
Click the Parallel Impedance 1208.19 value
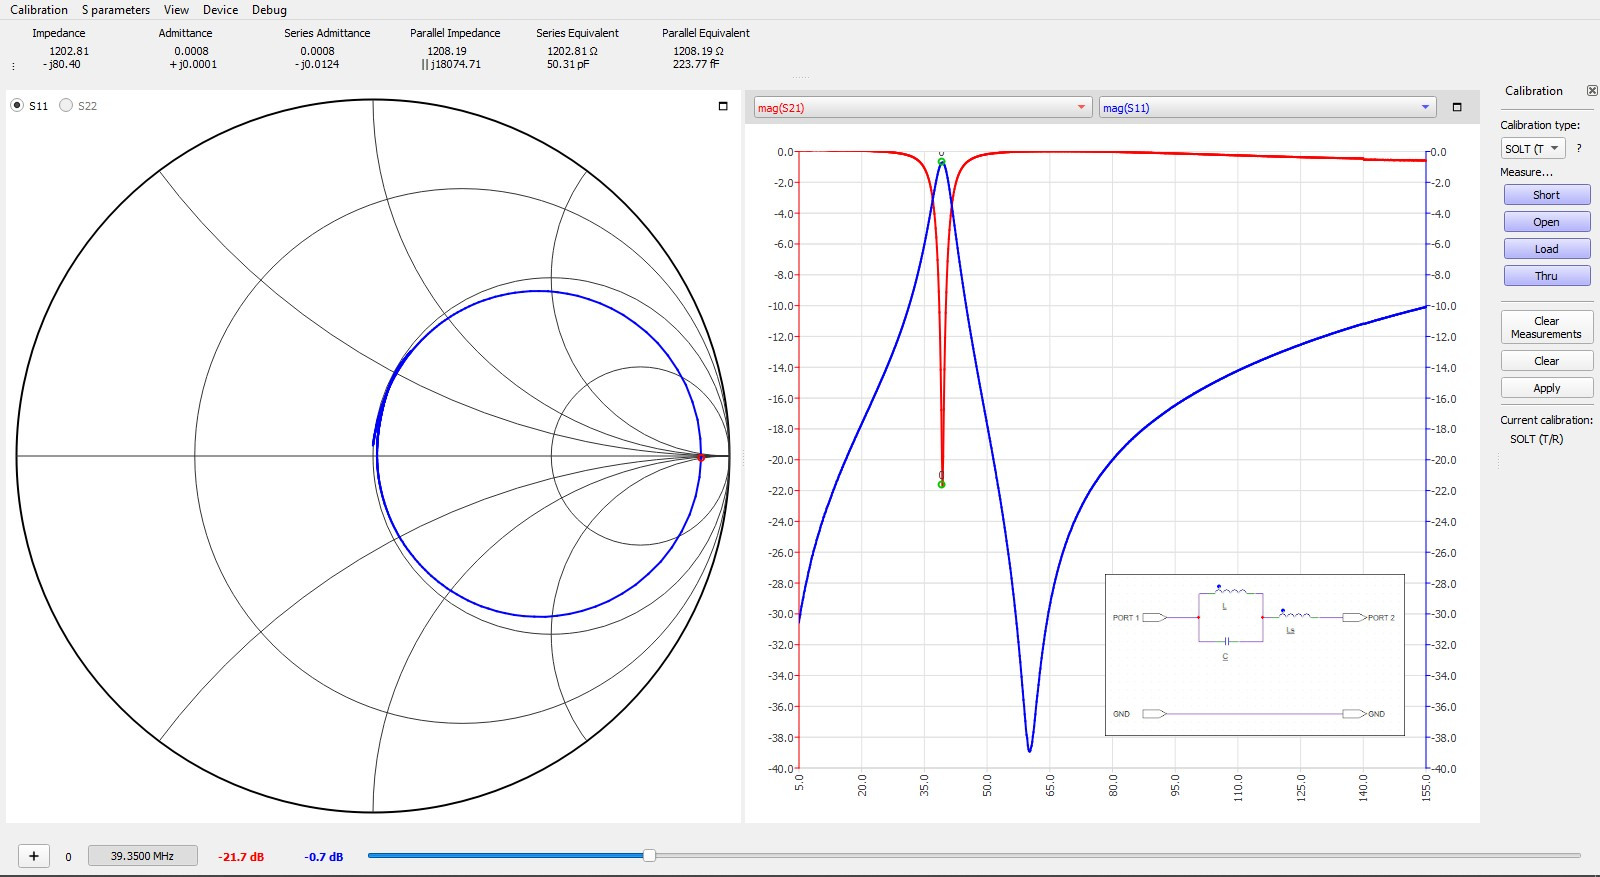(447, 51)
